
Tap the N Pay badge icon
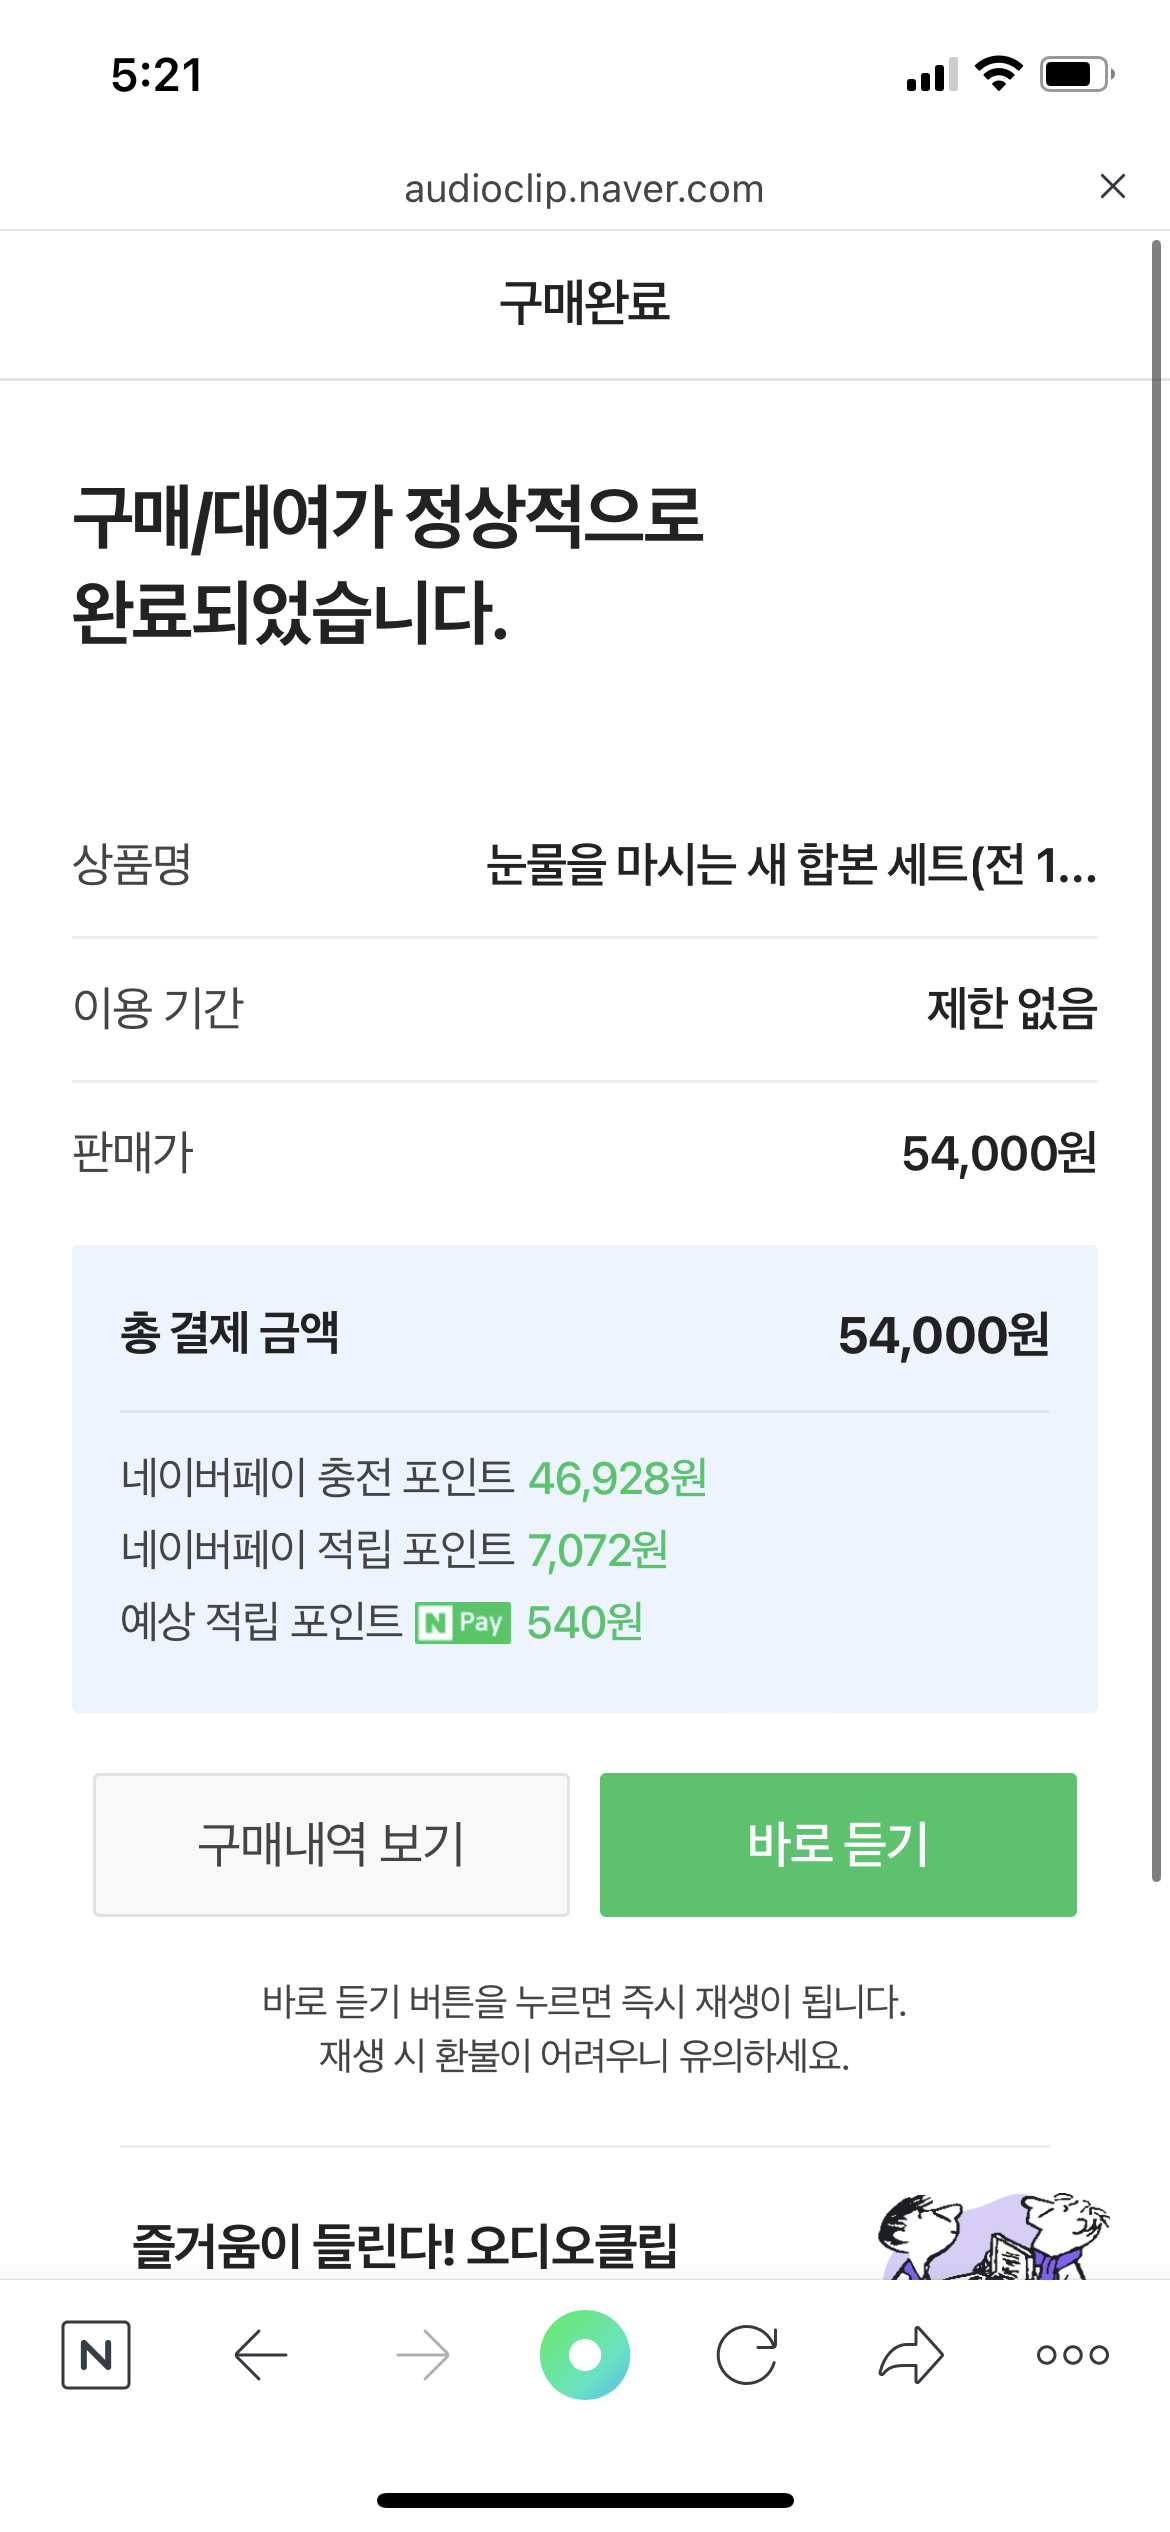[x=463, y=1622]
